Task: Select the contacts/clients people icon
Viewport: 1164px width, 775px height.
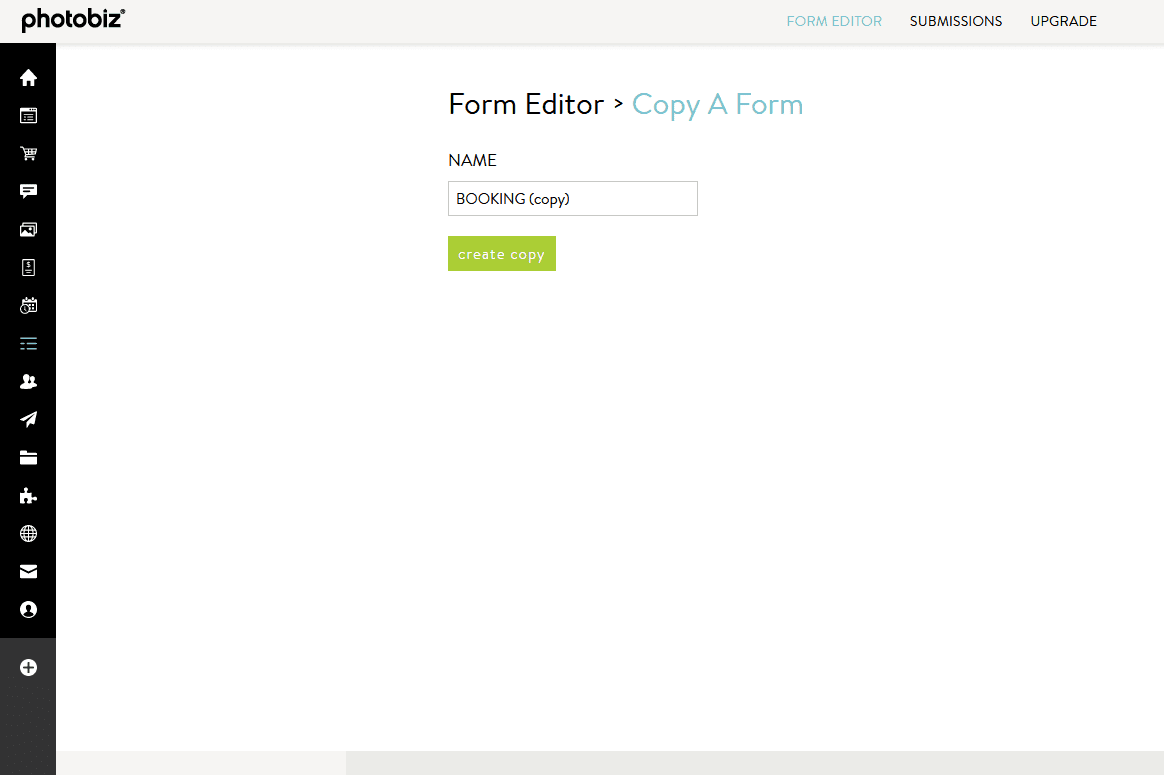Action: tap(28, 381)
